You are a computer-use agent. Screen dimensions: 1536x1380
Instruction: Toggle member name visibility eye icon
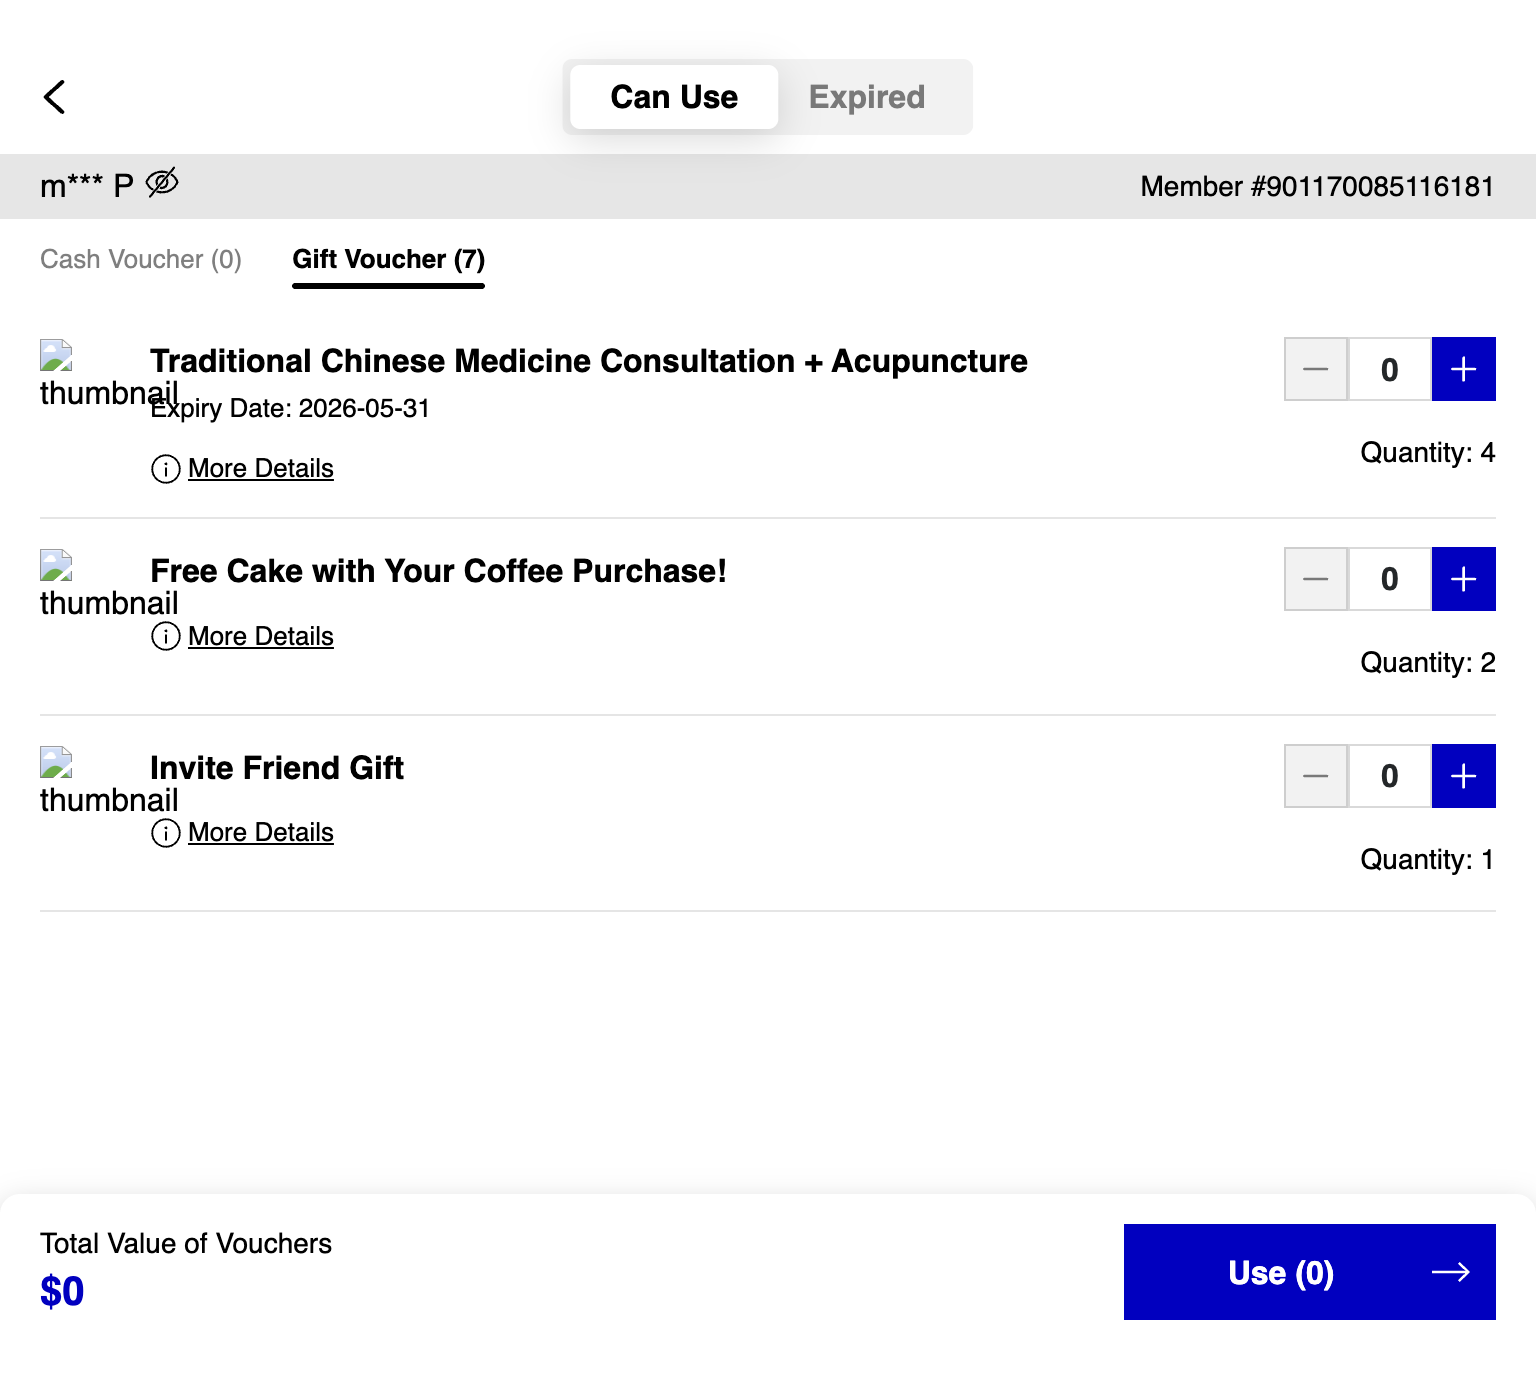pyautogui.click(x=162, y=183)
